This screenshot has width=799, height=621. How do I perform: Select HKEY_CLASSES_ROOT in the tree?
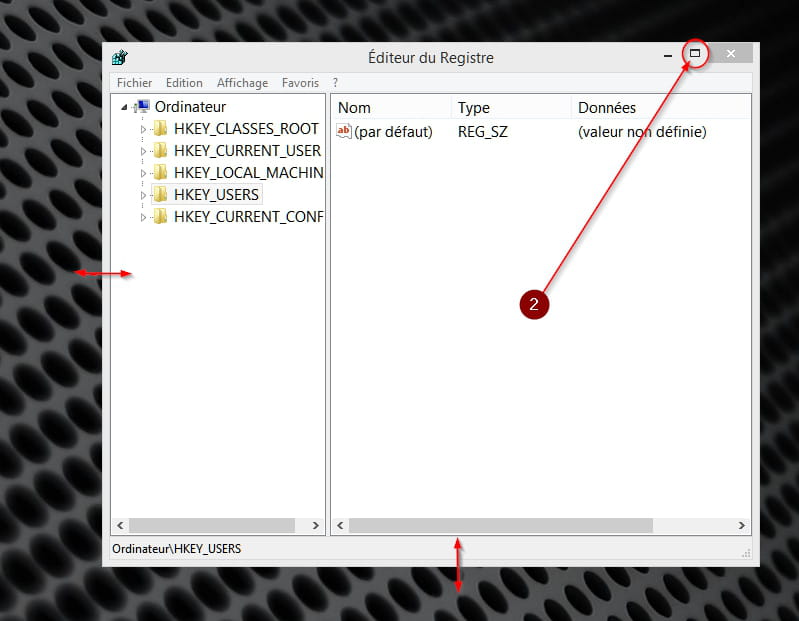[x=246, y=129]
